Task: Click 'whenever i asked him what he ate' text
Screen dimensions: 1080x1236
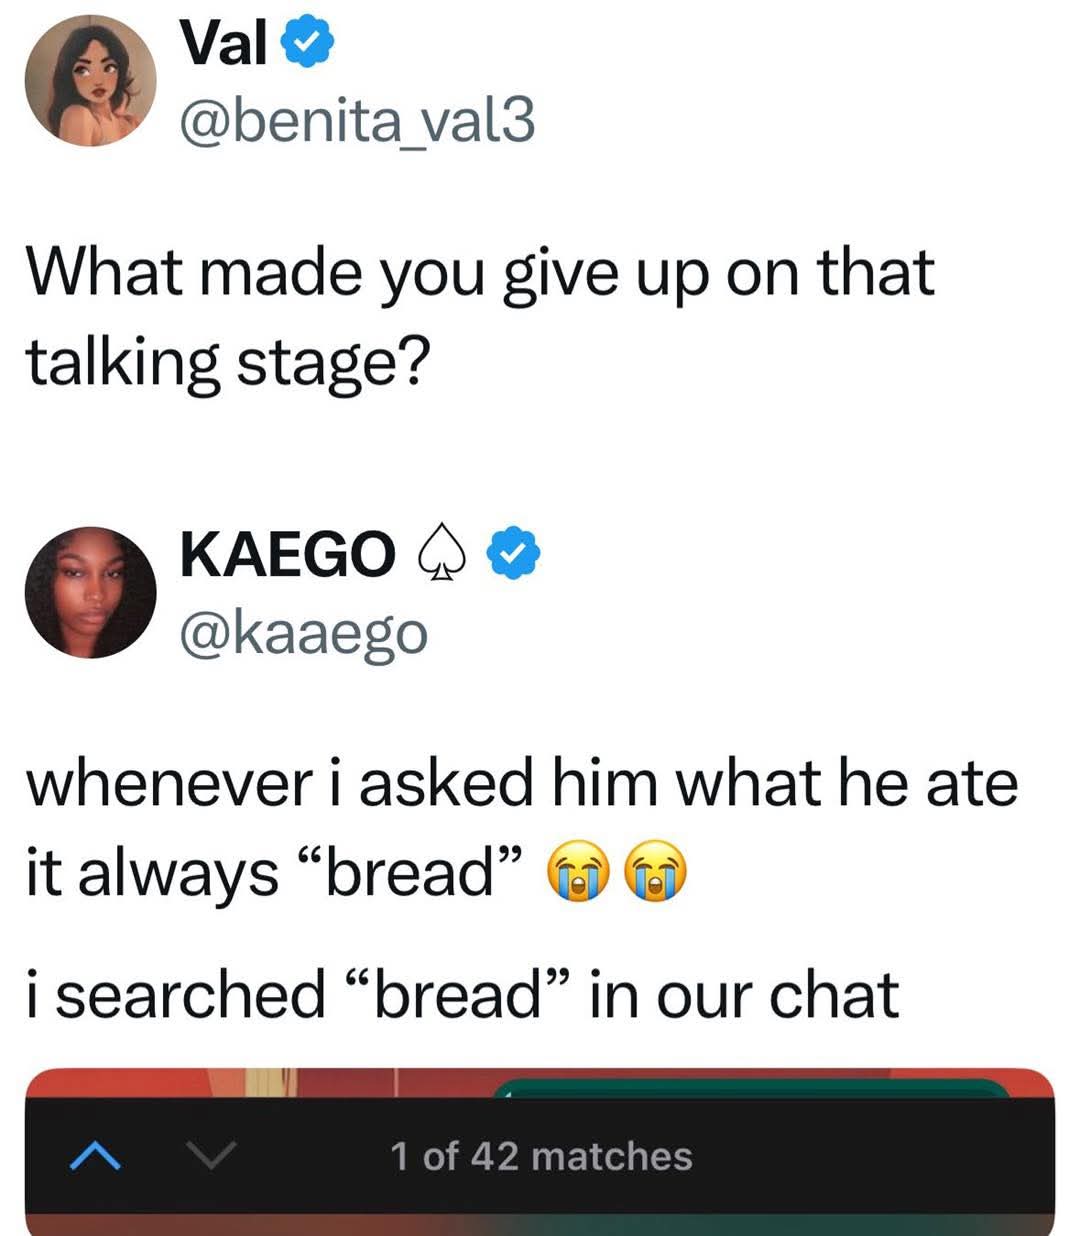Action: [x=520, y=783]
